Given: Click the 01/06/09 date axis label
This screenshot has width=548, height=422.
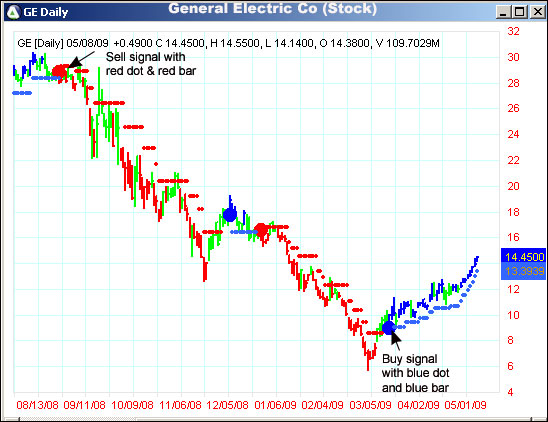Looking at the screenshot, I should point(275,405).
